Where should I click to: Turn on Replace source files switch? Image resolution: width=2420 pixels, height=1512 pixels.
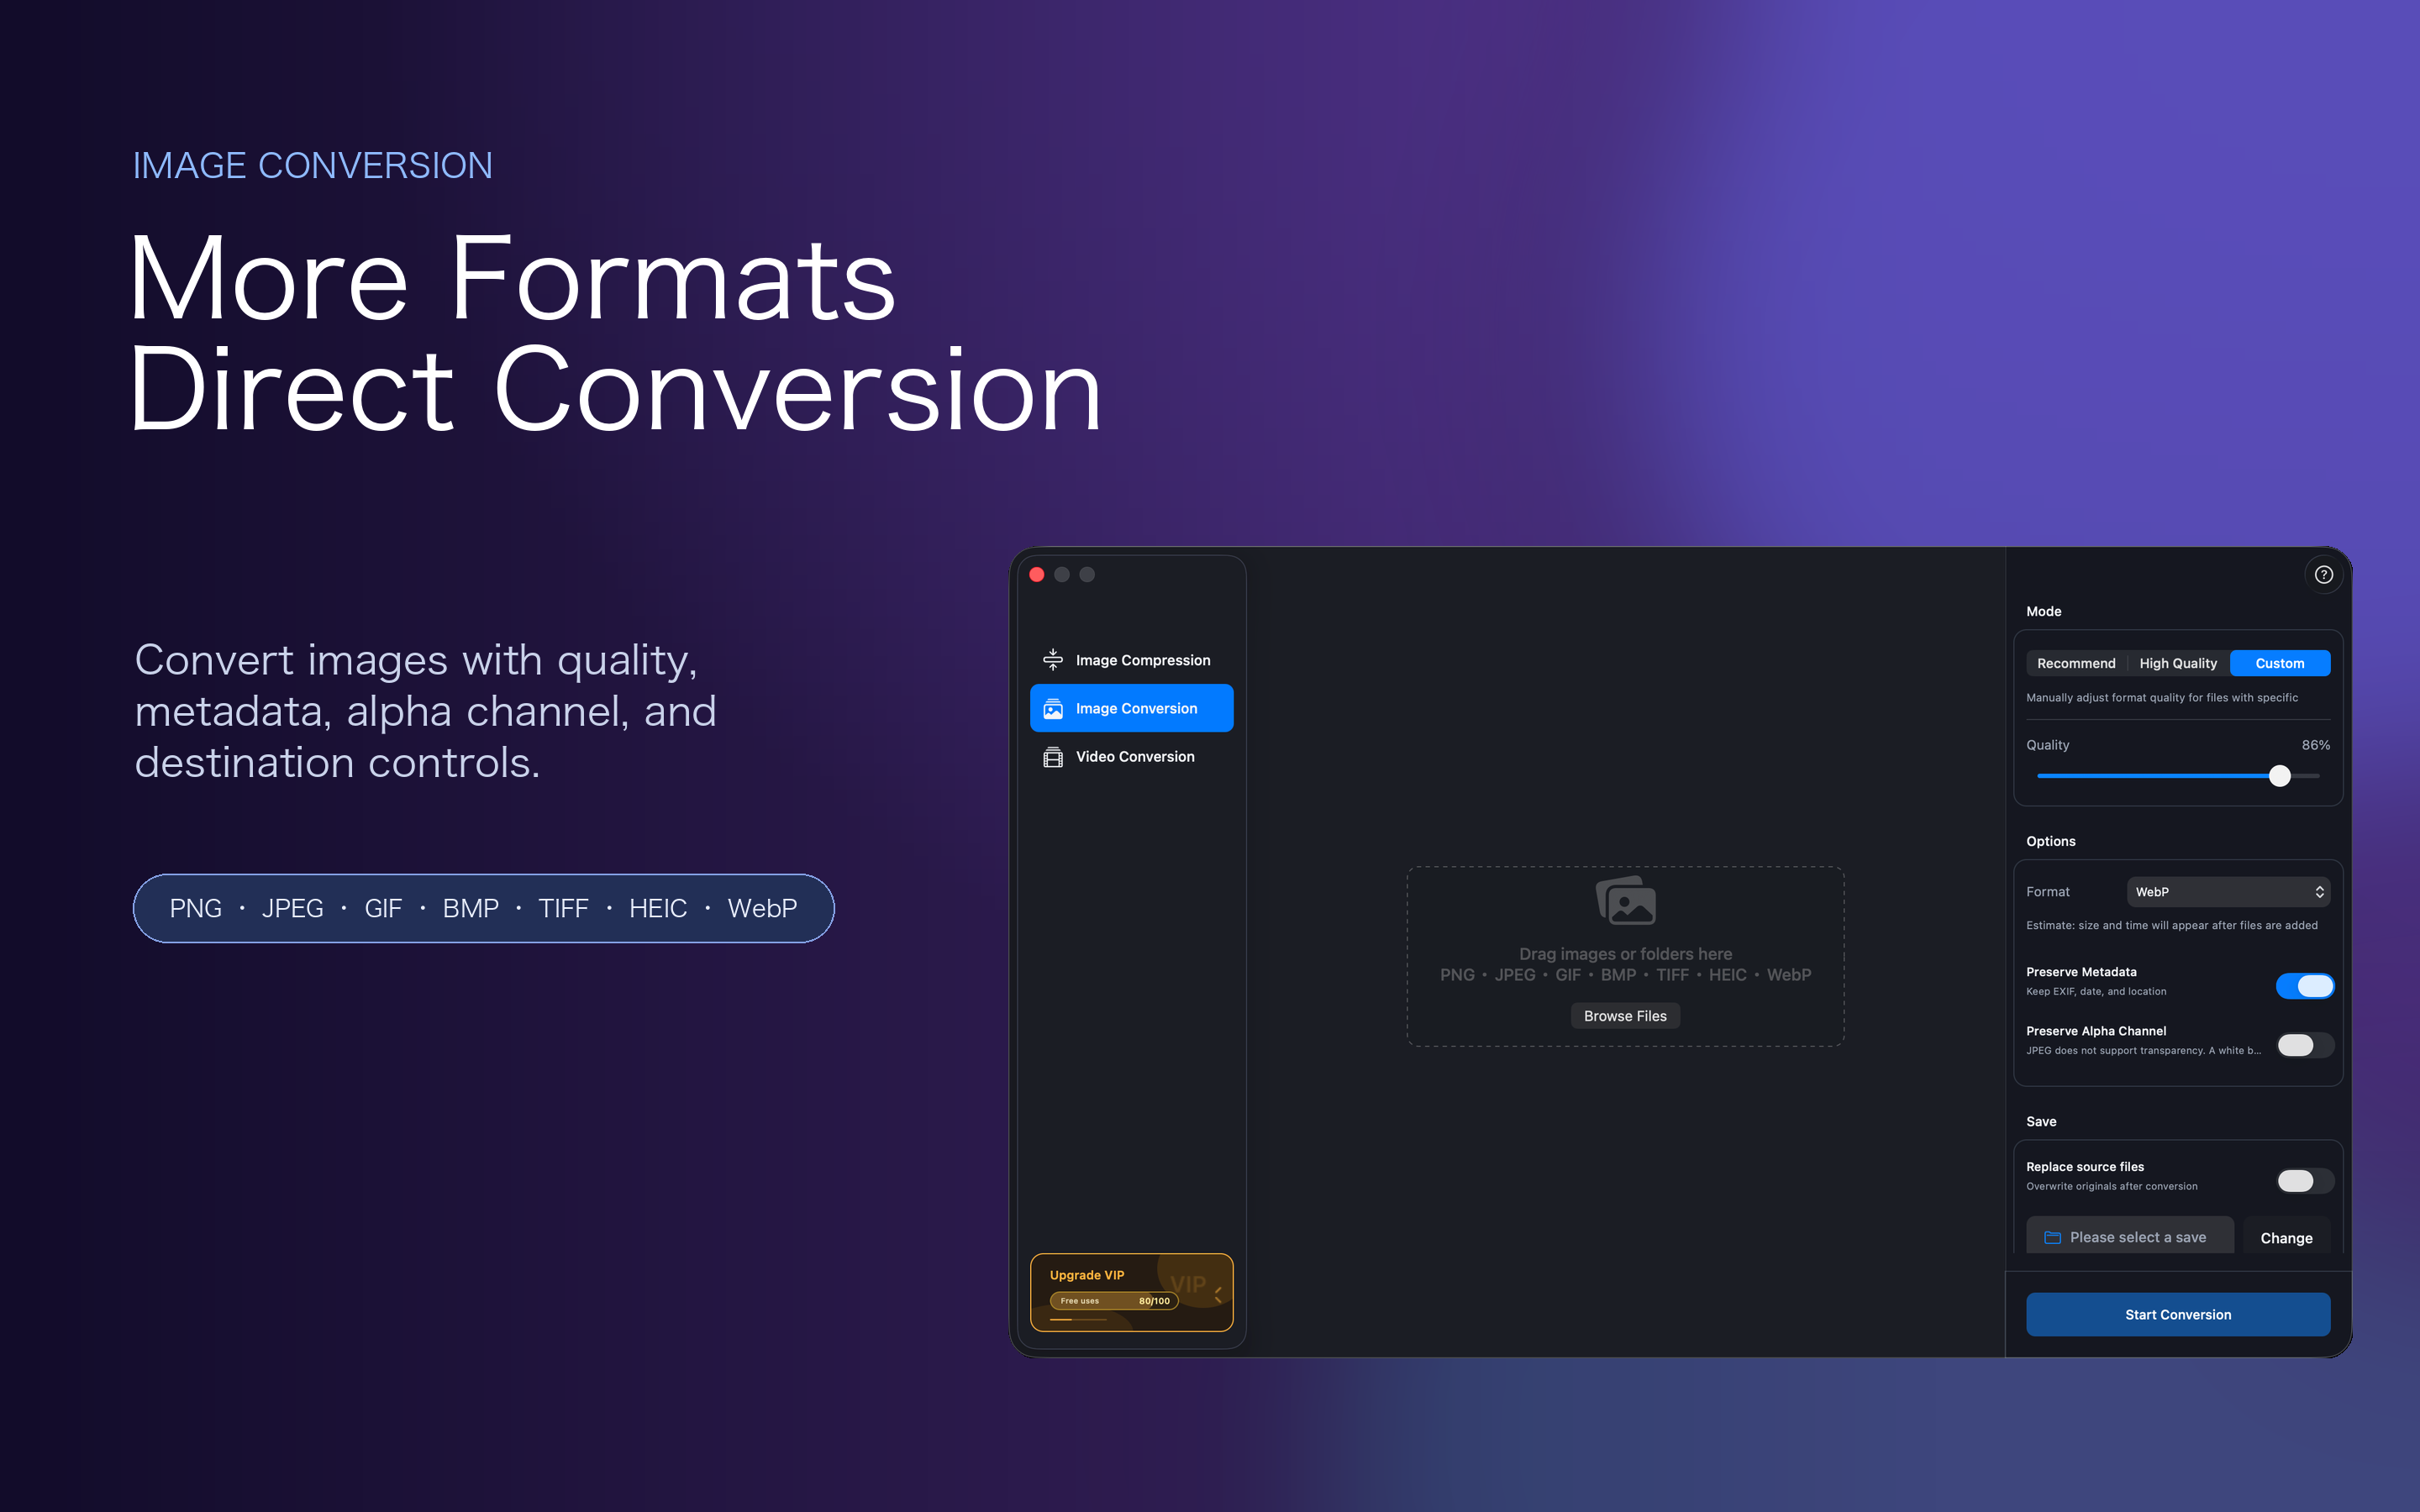click(2305, 1181)
